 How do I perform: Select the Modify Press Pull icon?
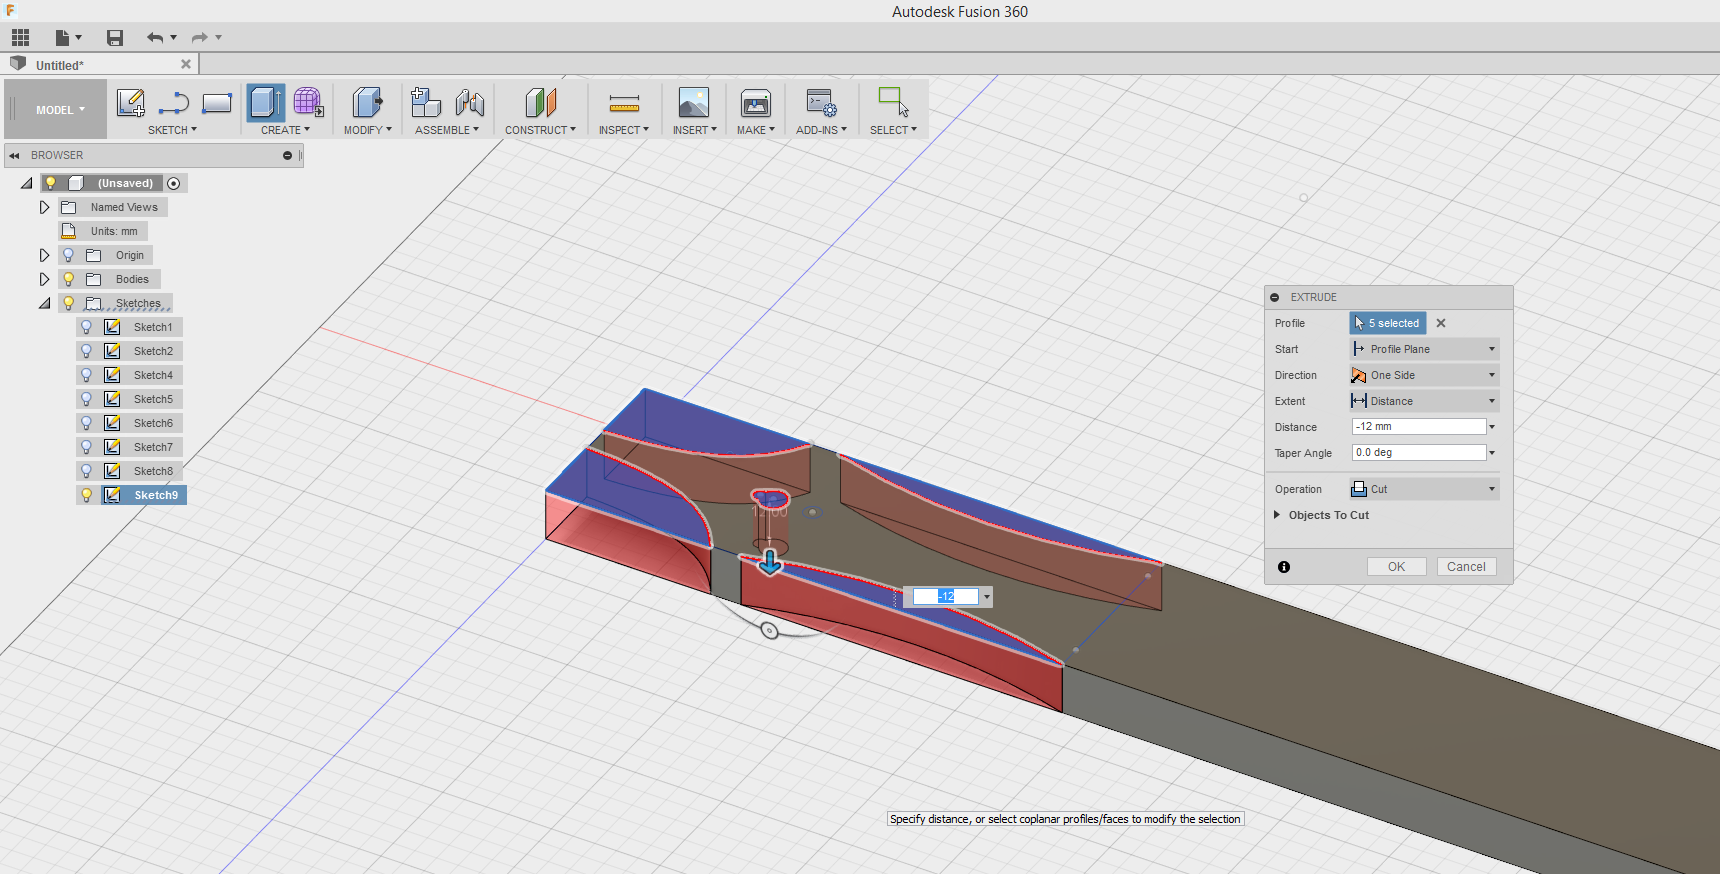point(367,102)
